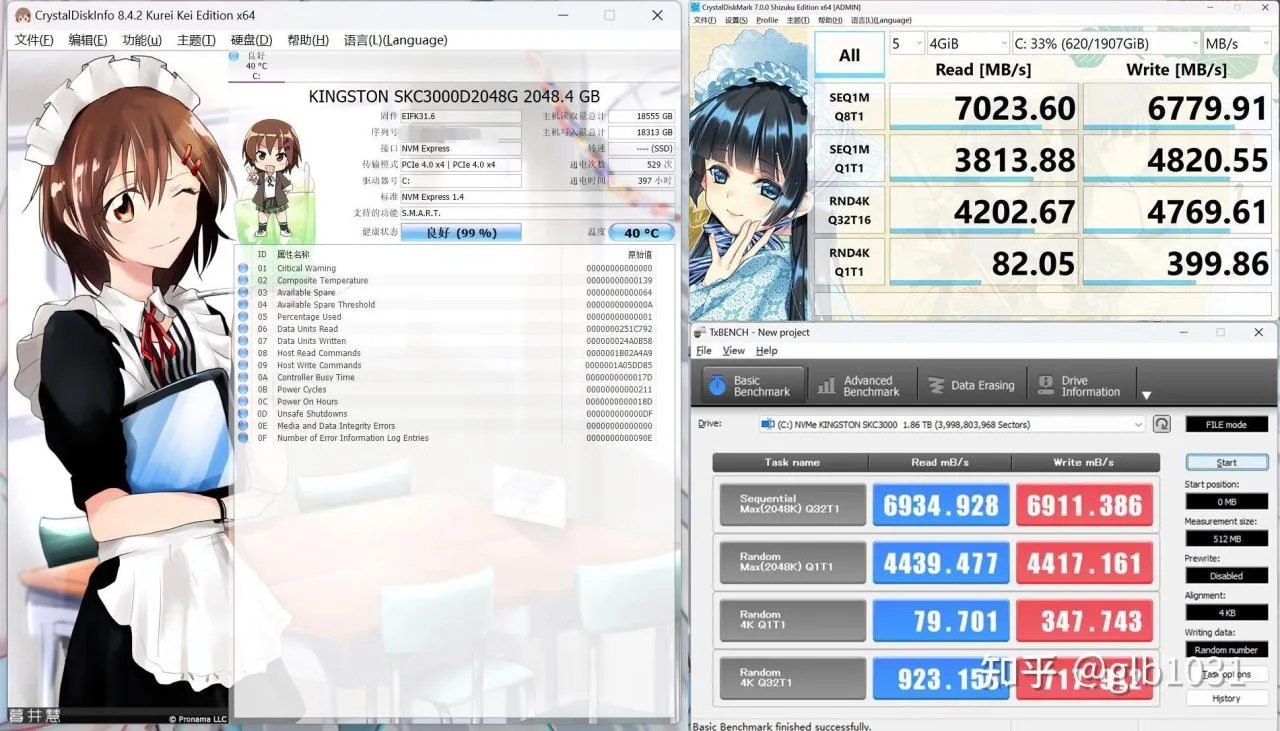This screenshot has width=1280, height=731.
Task: Click the 40 °C temperature indicator
Action: (x=641, y=232)
